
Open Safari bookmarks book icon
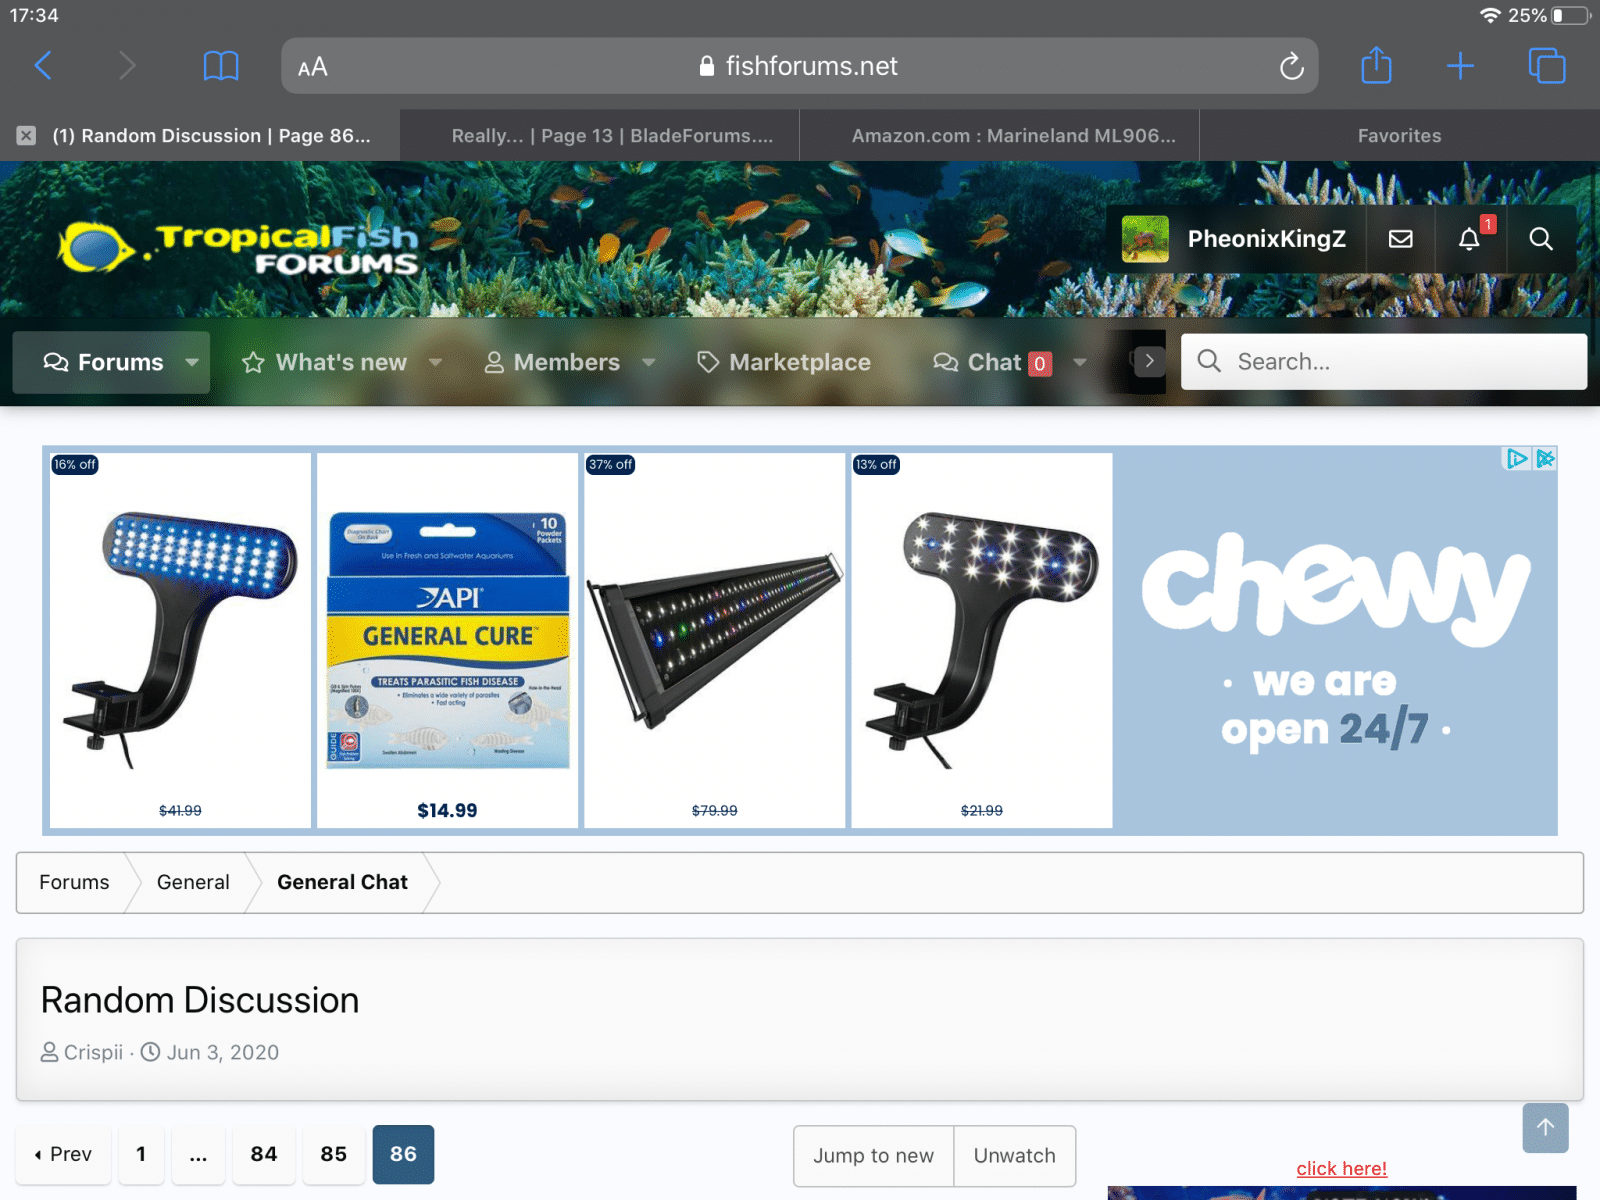click(220, 66)
